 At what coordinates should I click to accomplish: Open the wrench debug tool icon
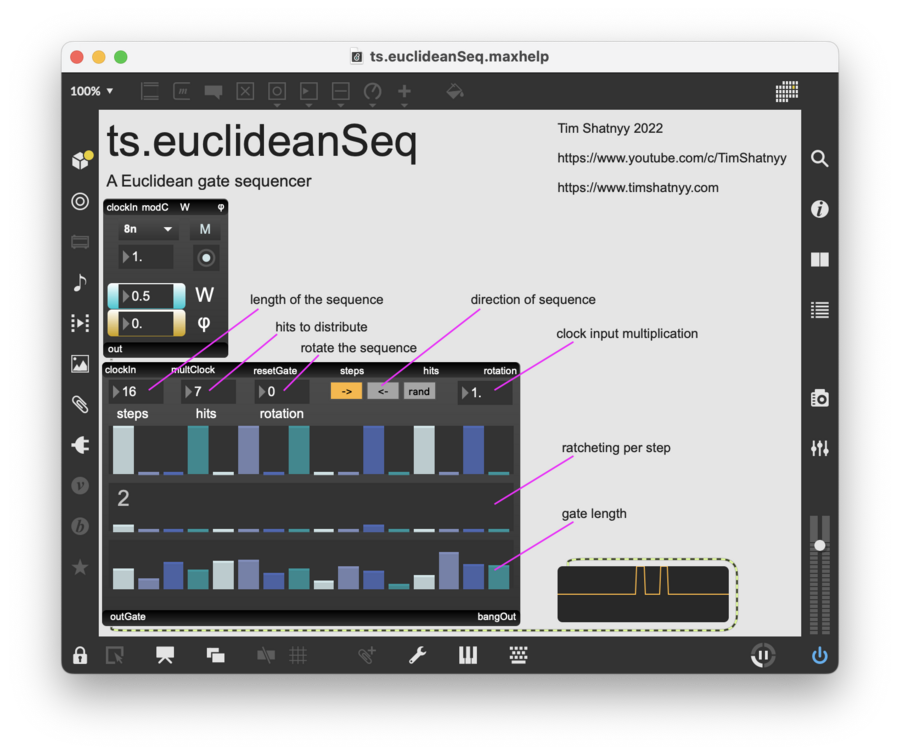tap(418, 656)
